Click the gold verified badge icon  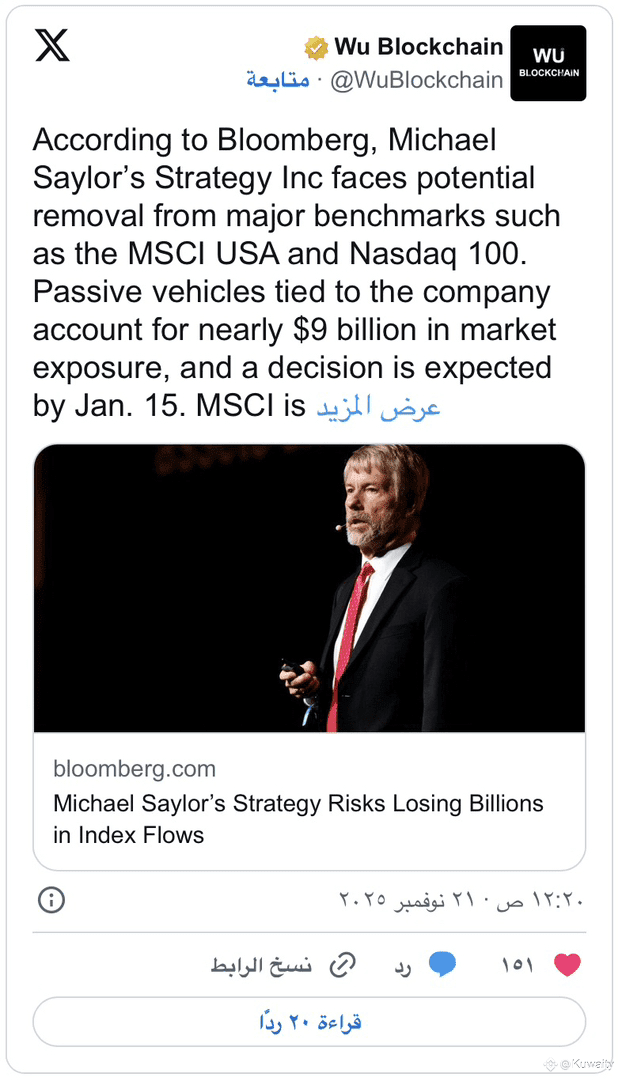[x=316, y=47]
